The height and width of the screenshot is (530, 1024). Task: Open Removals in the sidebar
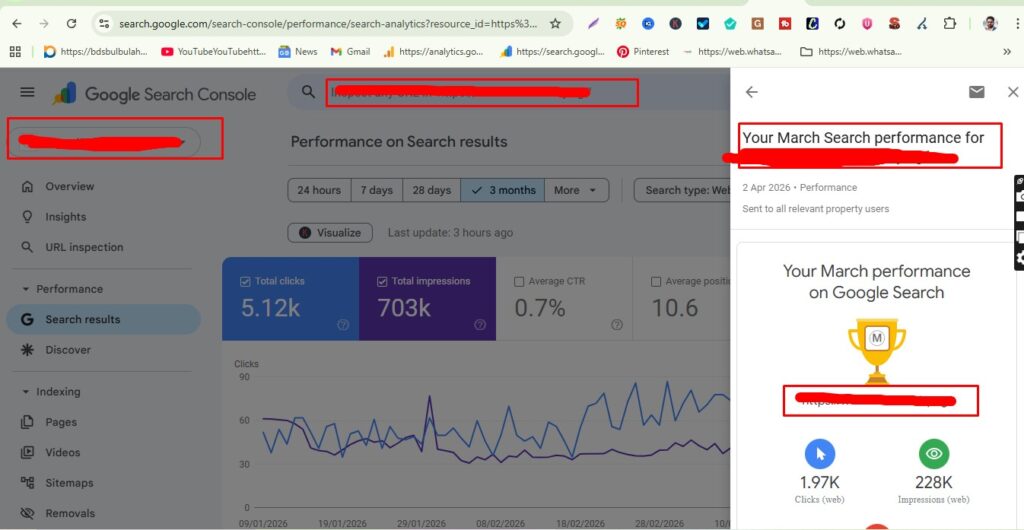[x=103, y=514]
